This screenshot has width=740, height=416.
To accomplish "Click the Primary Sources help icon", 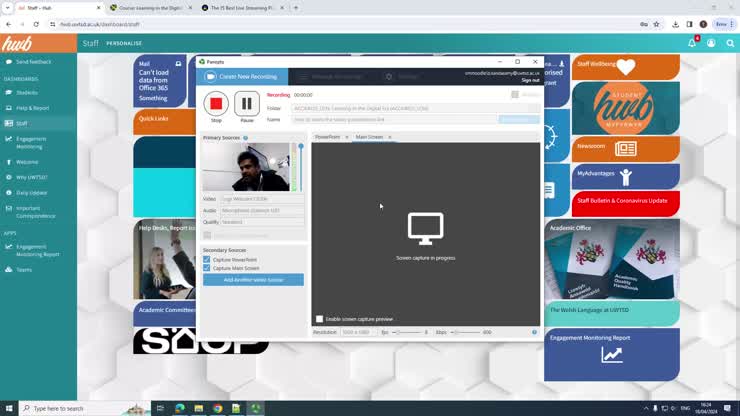I will 246,138.
